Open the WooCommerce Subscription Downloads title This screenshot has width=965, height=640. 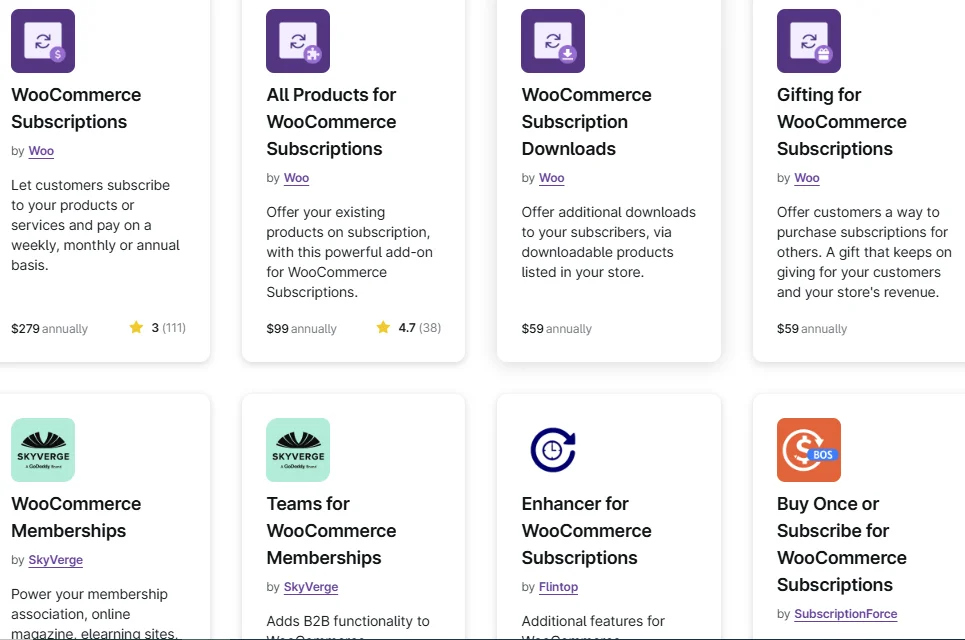pos(587,122)
